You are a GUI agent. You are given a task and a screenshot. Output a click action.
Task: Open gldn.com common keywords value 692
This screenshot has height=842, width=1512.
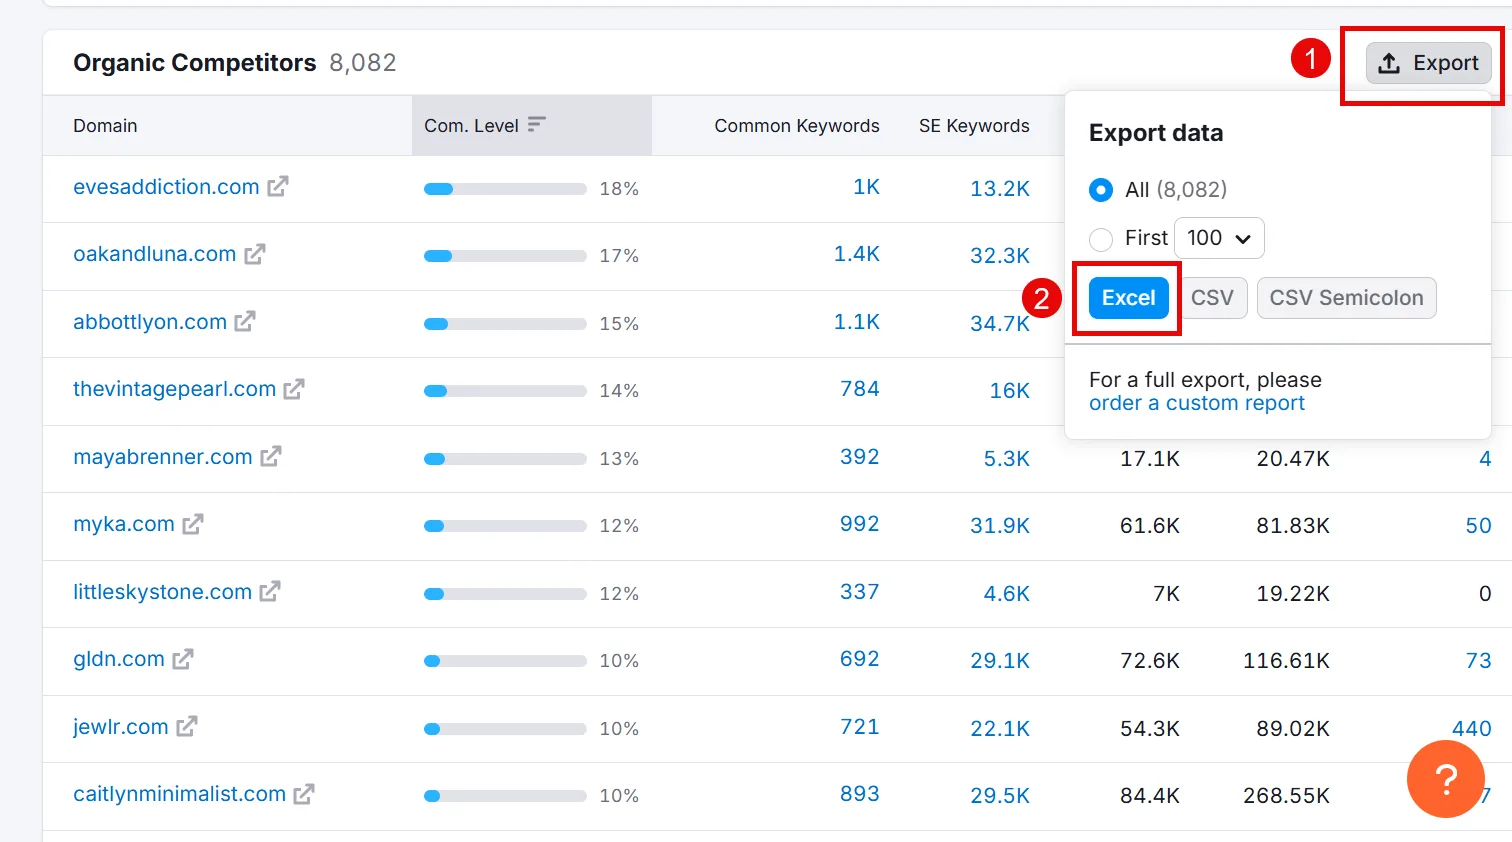click(860, 659)
